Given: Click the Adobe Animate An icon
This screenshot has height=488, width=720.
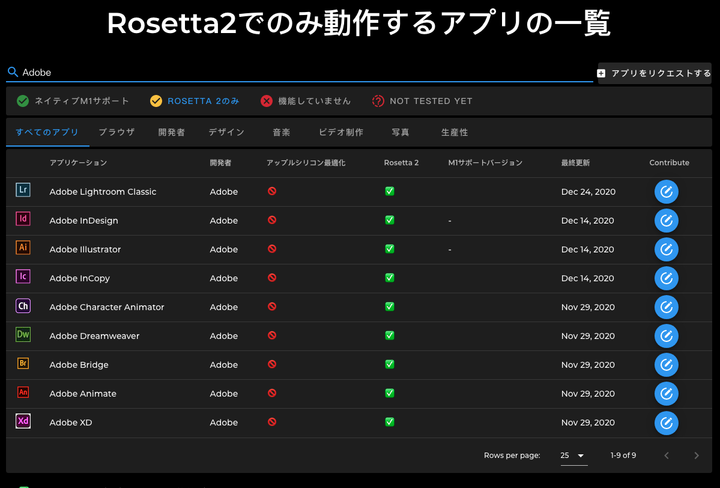Looking at the screenshot, I should [x=23, y=392].
